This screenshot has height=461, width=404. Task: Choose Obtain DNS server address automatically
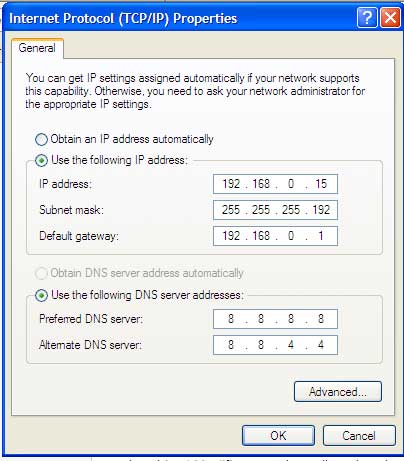coord(41,273)
